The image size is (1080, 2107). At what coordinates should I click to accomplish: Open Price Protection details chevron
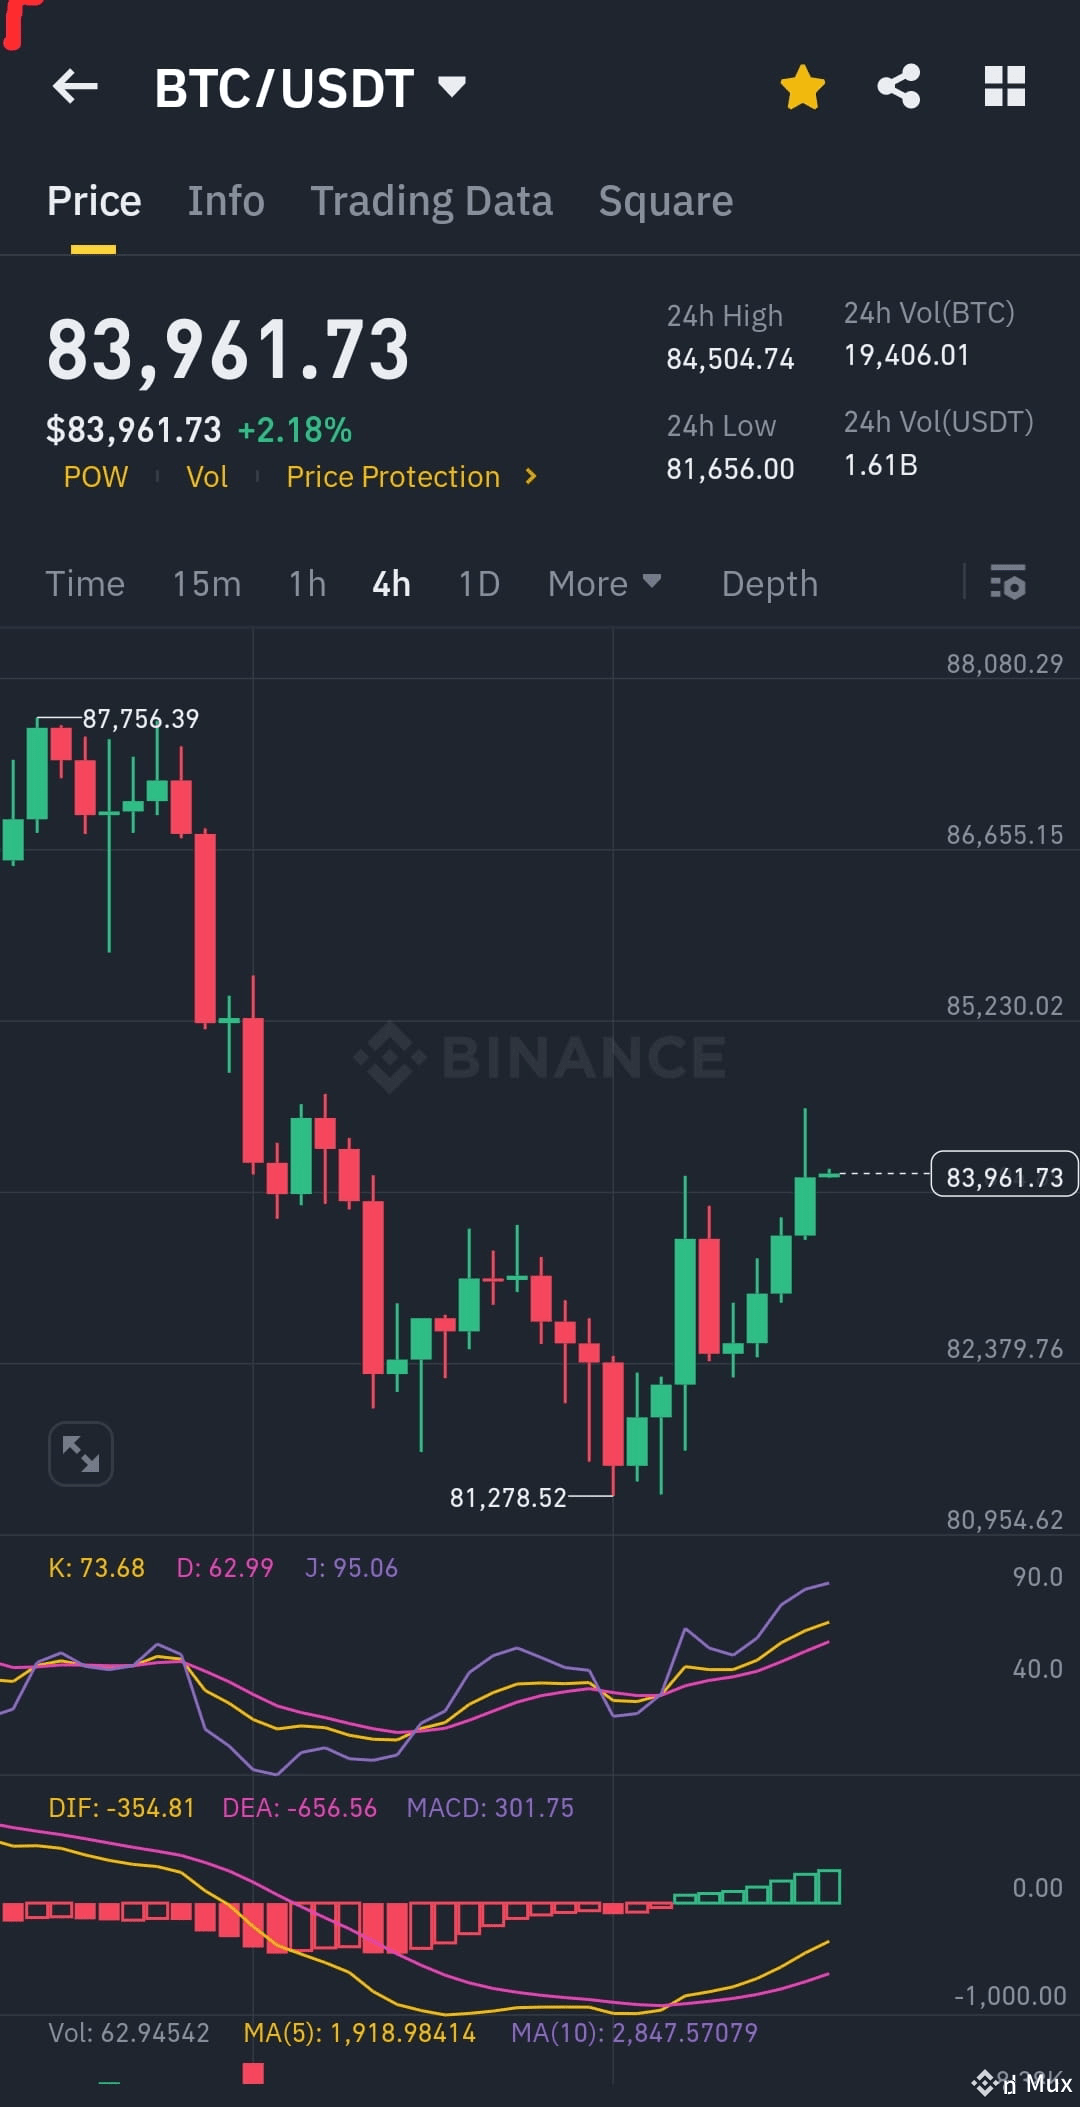tap(530, 477)
